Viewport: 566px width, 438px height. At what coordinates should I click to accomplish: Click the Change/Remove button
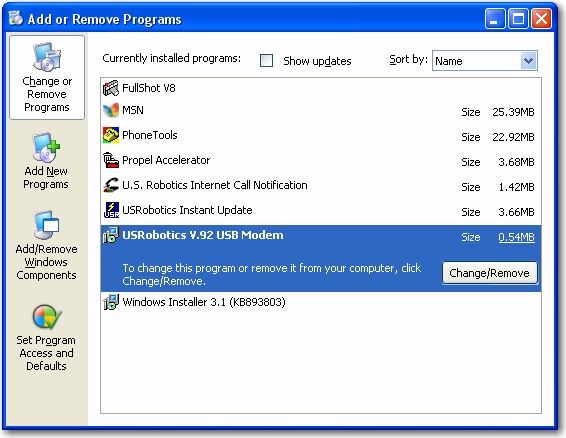(489, 273)
